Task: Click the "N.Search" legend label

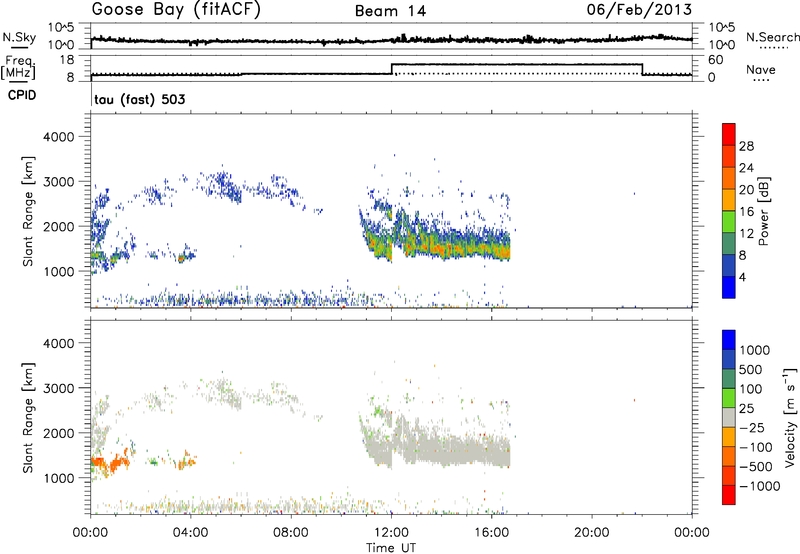Action: [x=772, y=37]
